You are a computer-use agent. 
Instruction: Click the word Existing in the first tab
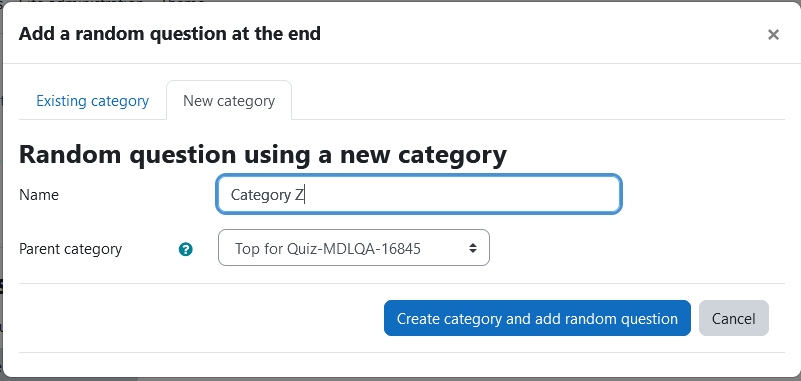[61, 101]
